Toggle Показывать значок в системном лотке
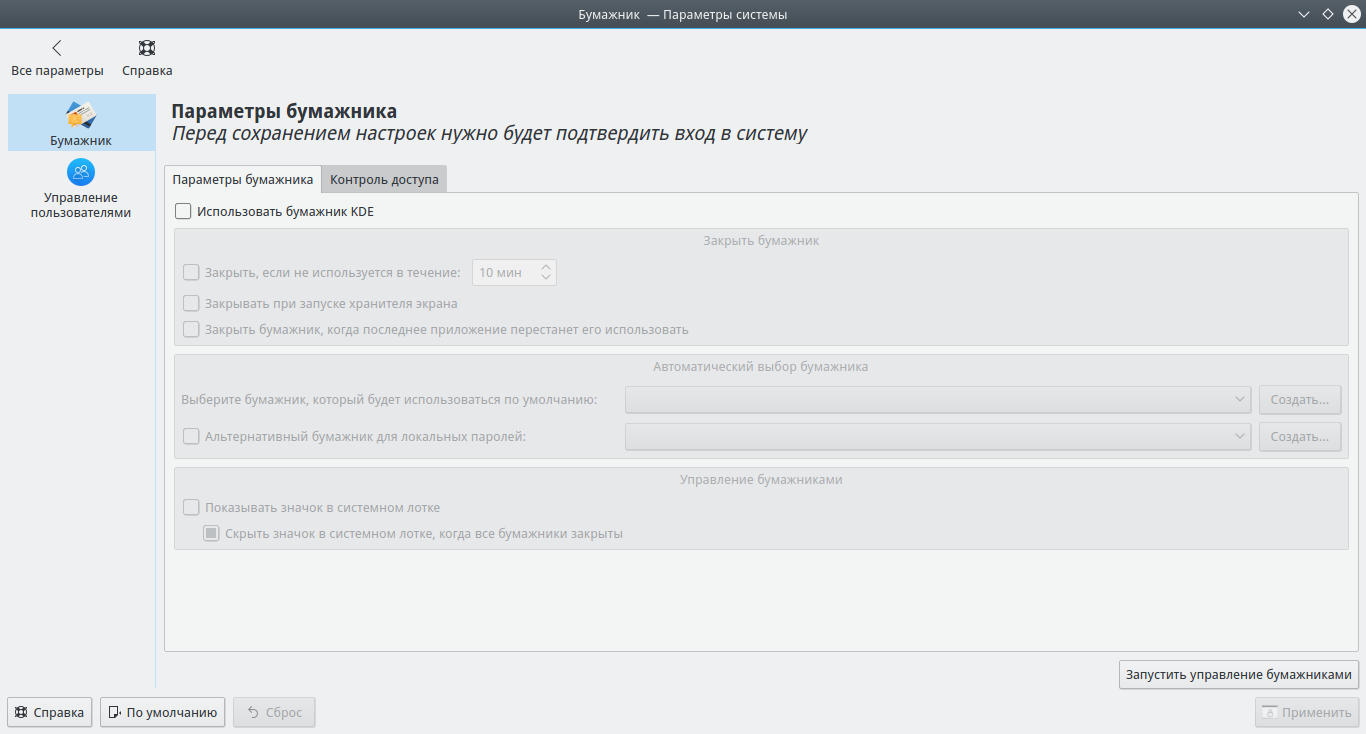 (191, 507)
